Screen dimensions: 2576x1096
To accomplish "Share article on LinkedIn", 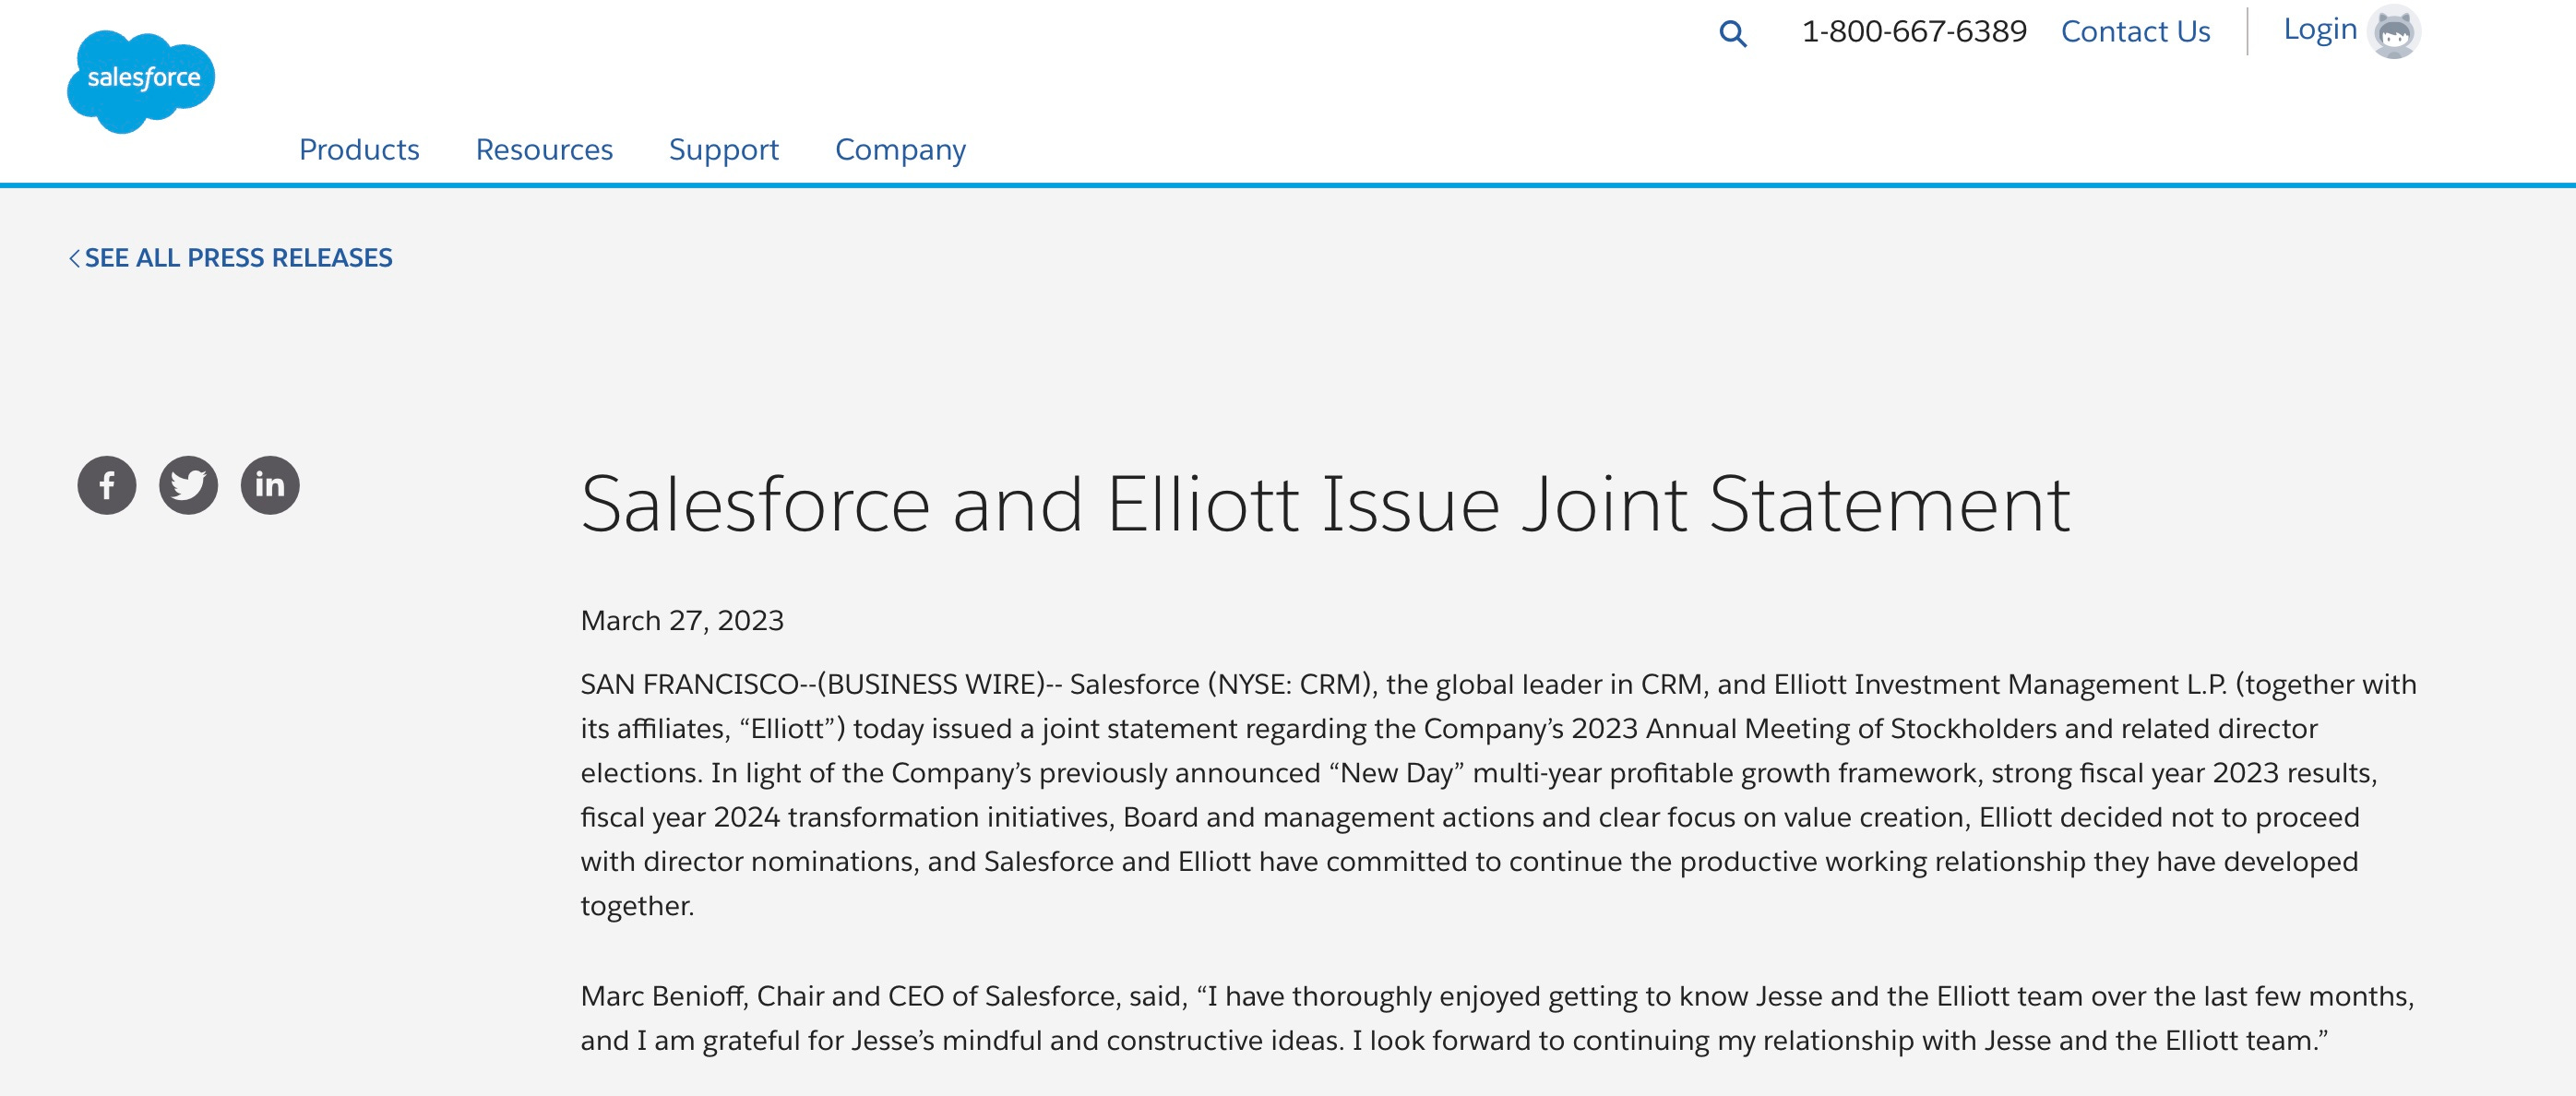I will (x=270, y=486).
